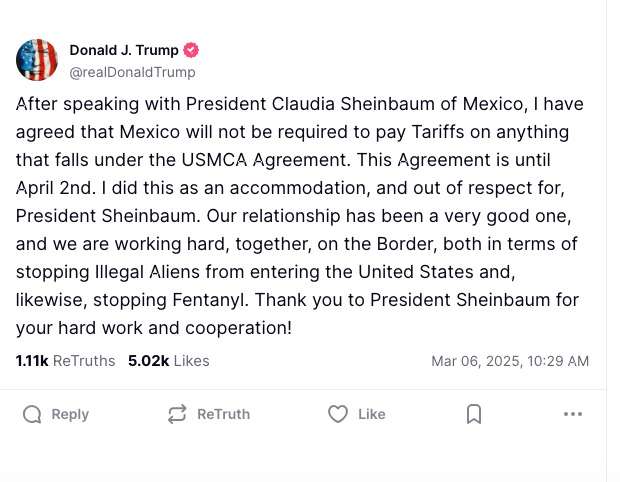Click the word Likes beside 5.02k
This screenshot has width=620, height=482.
(191, 361)
